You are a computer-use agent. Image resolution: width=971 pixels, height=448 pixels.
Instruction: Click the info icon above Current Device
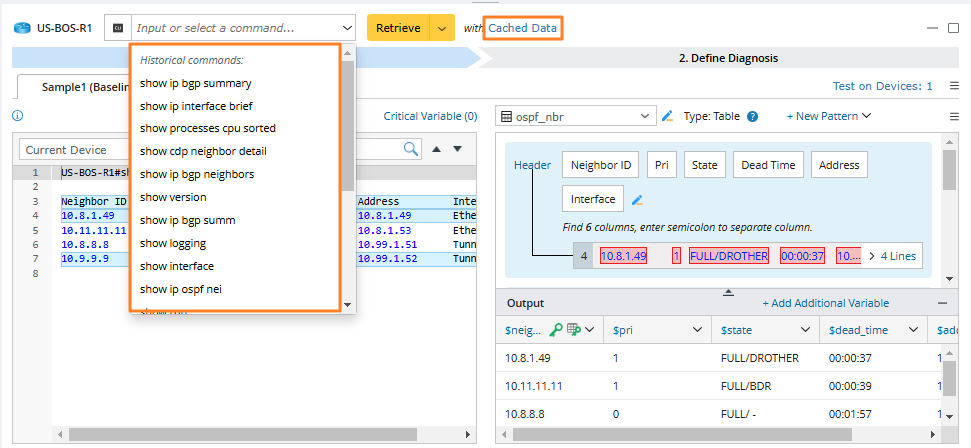[17, 116]
